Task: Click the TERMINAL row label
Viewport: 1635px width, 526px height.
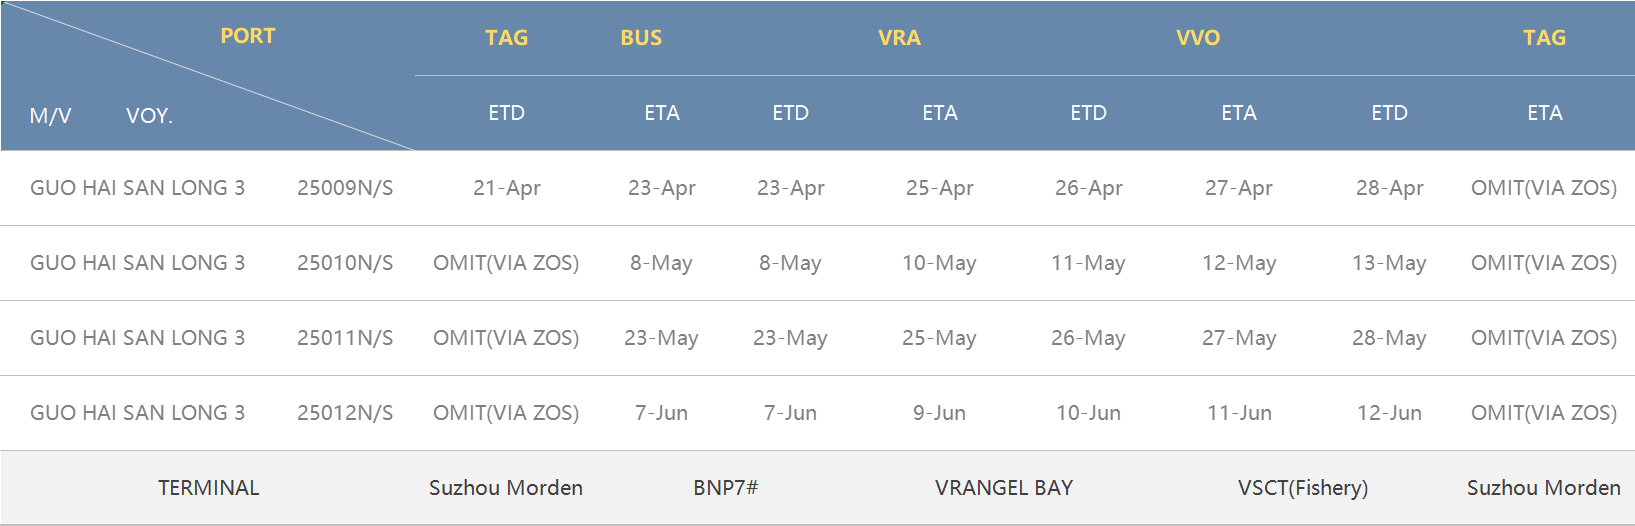Action: coord(209,488)
